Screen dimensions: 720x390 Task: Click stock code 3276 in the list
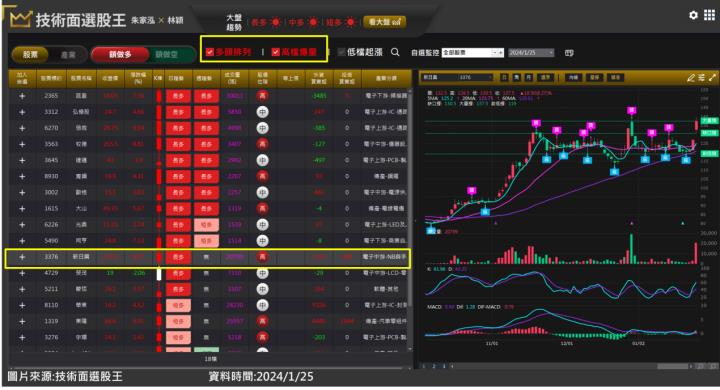click(x=51, y=338)
